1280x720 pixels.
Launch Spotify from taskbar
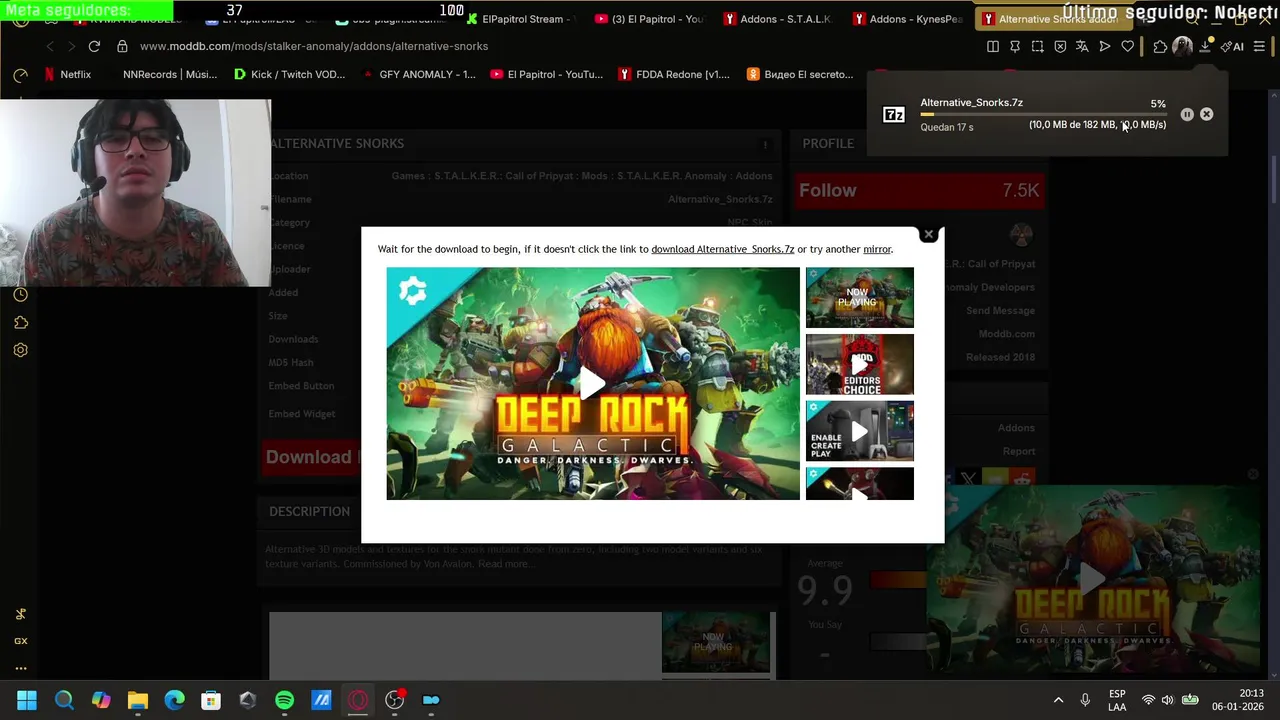[284, 700]
